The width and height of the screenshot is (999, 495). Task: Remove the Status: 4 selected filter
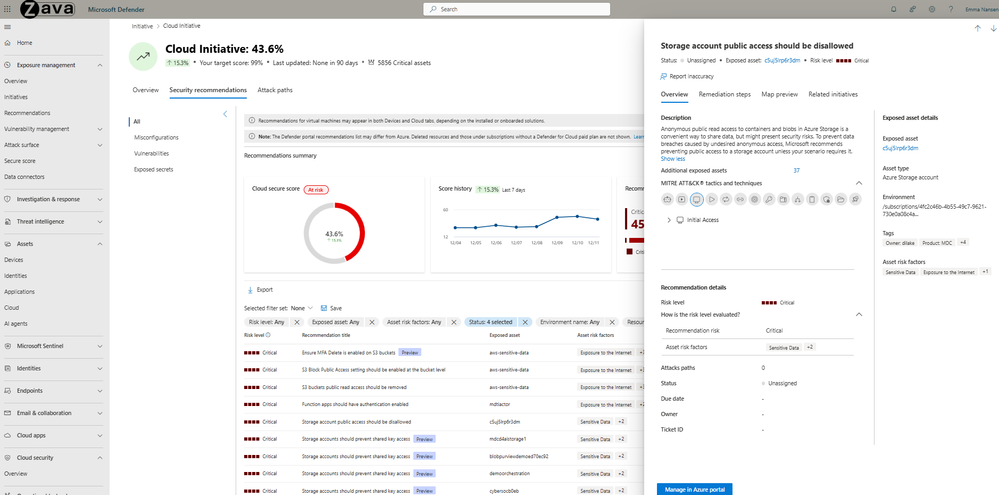[x=524, y=322]
